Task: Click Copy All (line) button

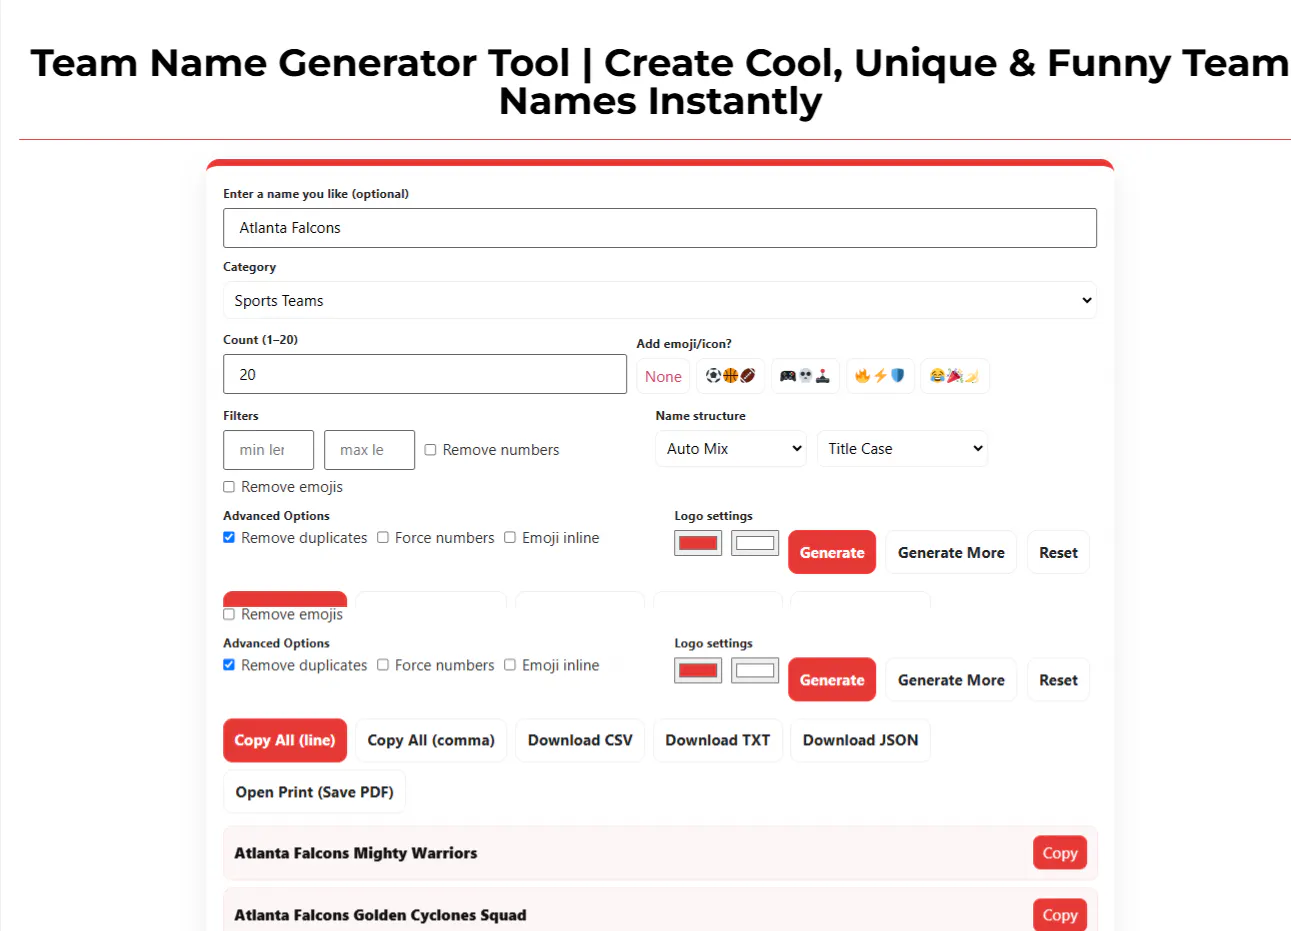Action: [x=285, y=740]
